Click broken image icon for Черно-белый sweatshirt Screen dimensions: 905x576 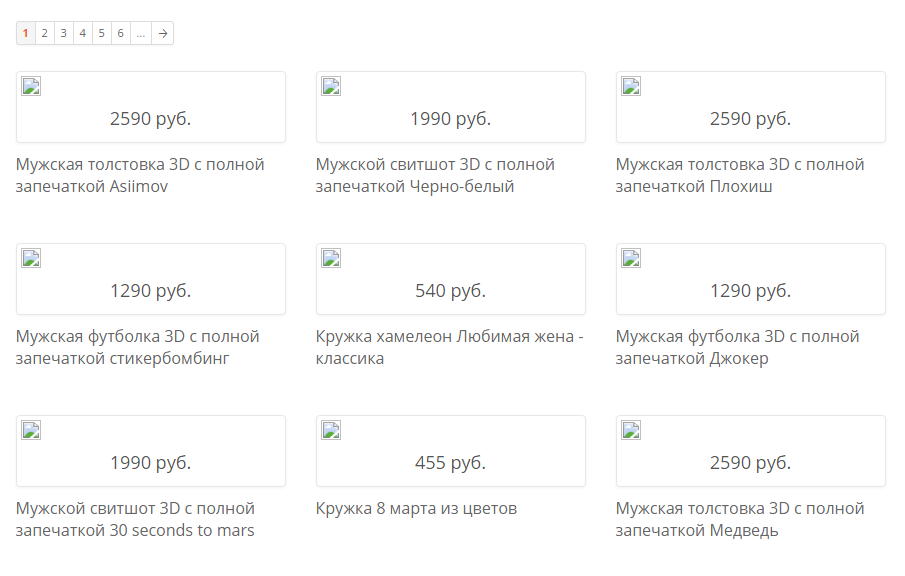331,86
